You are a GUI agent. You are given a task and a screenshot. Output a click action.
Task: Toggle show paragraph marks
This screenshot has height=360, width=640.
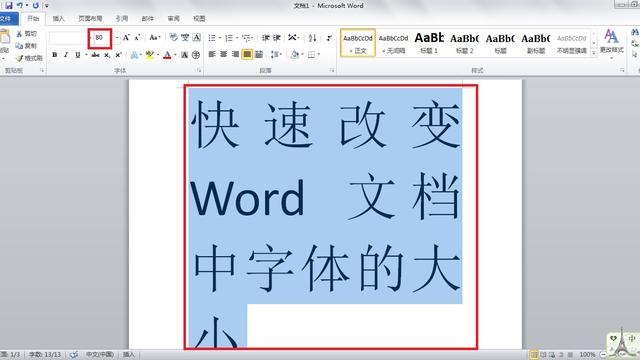tap(329, 38)
